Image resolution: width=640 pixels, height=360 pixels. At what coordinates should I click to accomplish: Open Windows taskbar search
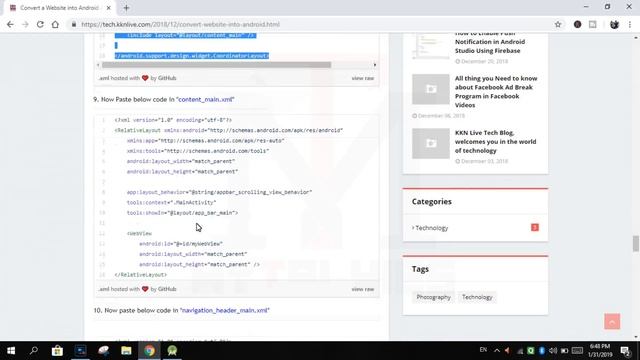point(34,351)
